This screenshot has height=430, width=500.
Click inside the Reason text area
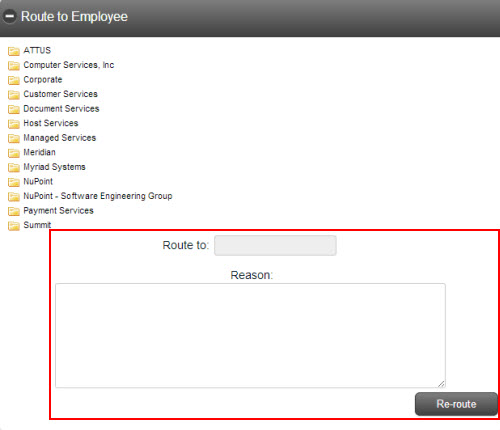tap(250, 335)
